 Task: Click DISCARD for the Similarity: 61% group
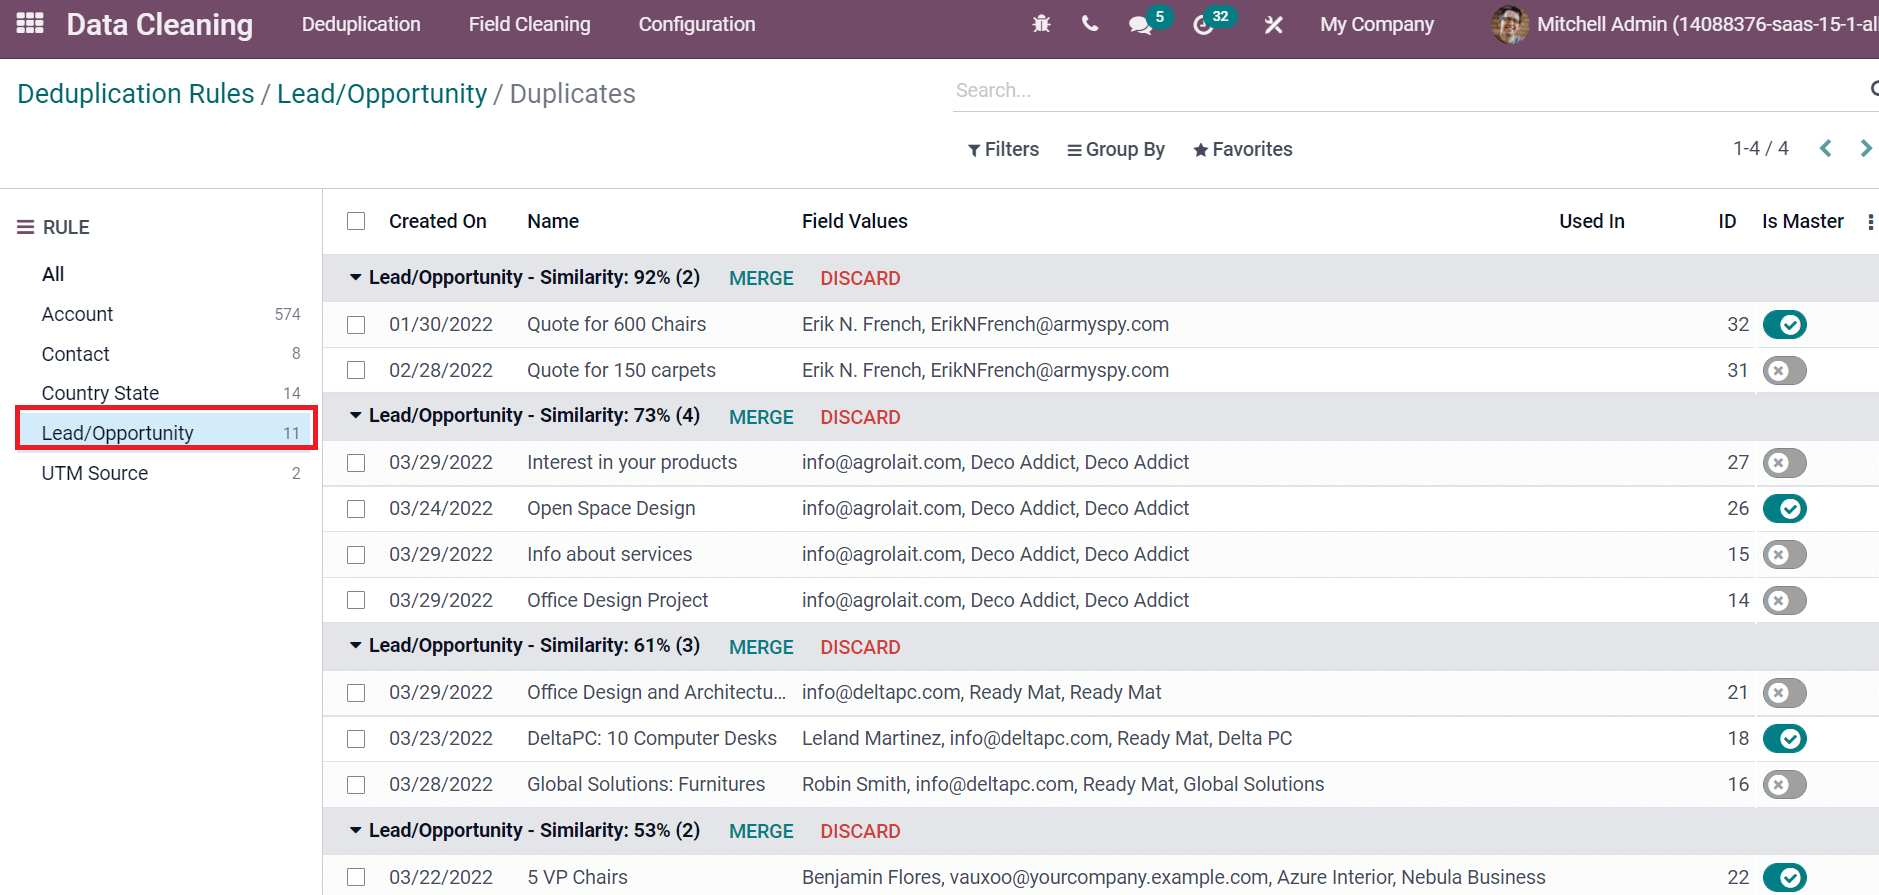pyautogui.click(x=860, y=647)
